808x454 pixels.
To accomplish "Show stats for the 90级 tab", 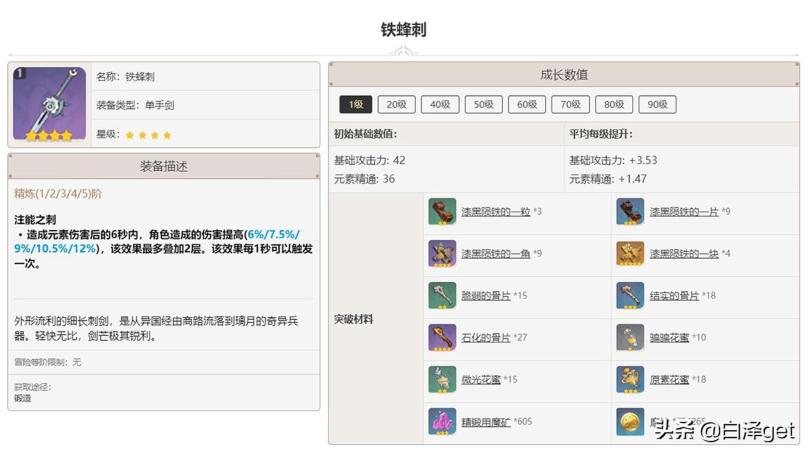I will [x=656, y=104].
